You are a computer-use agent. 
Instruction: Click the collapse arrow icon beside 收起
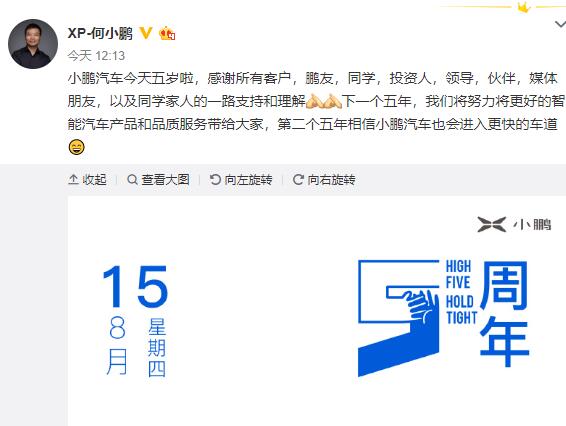point(73,179)
